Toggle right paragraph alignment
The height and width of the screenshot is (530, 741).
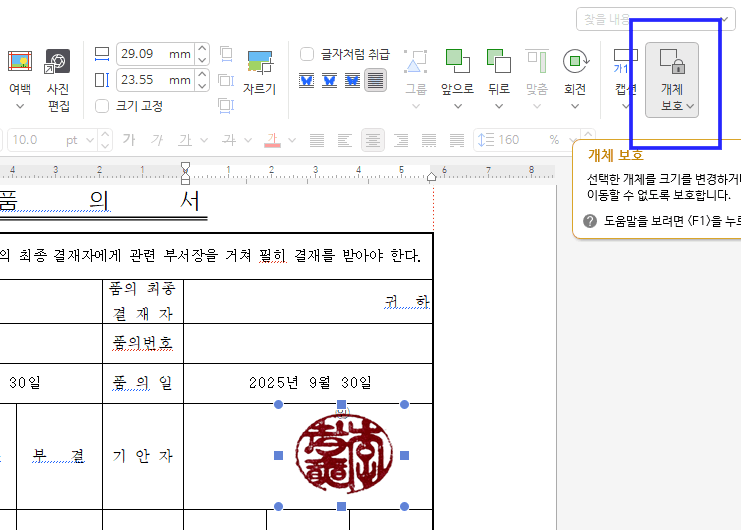[401, 140]
